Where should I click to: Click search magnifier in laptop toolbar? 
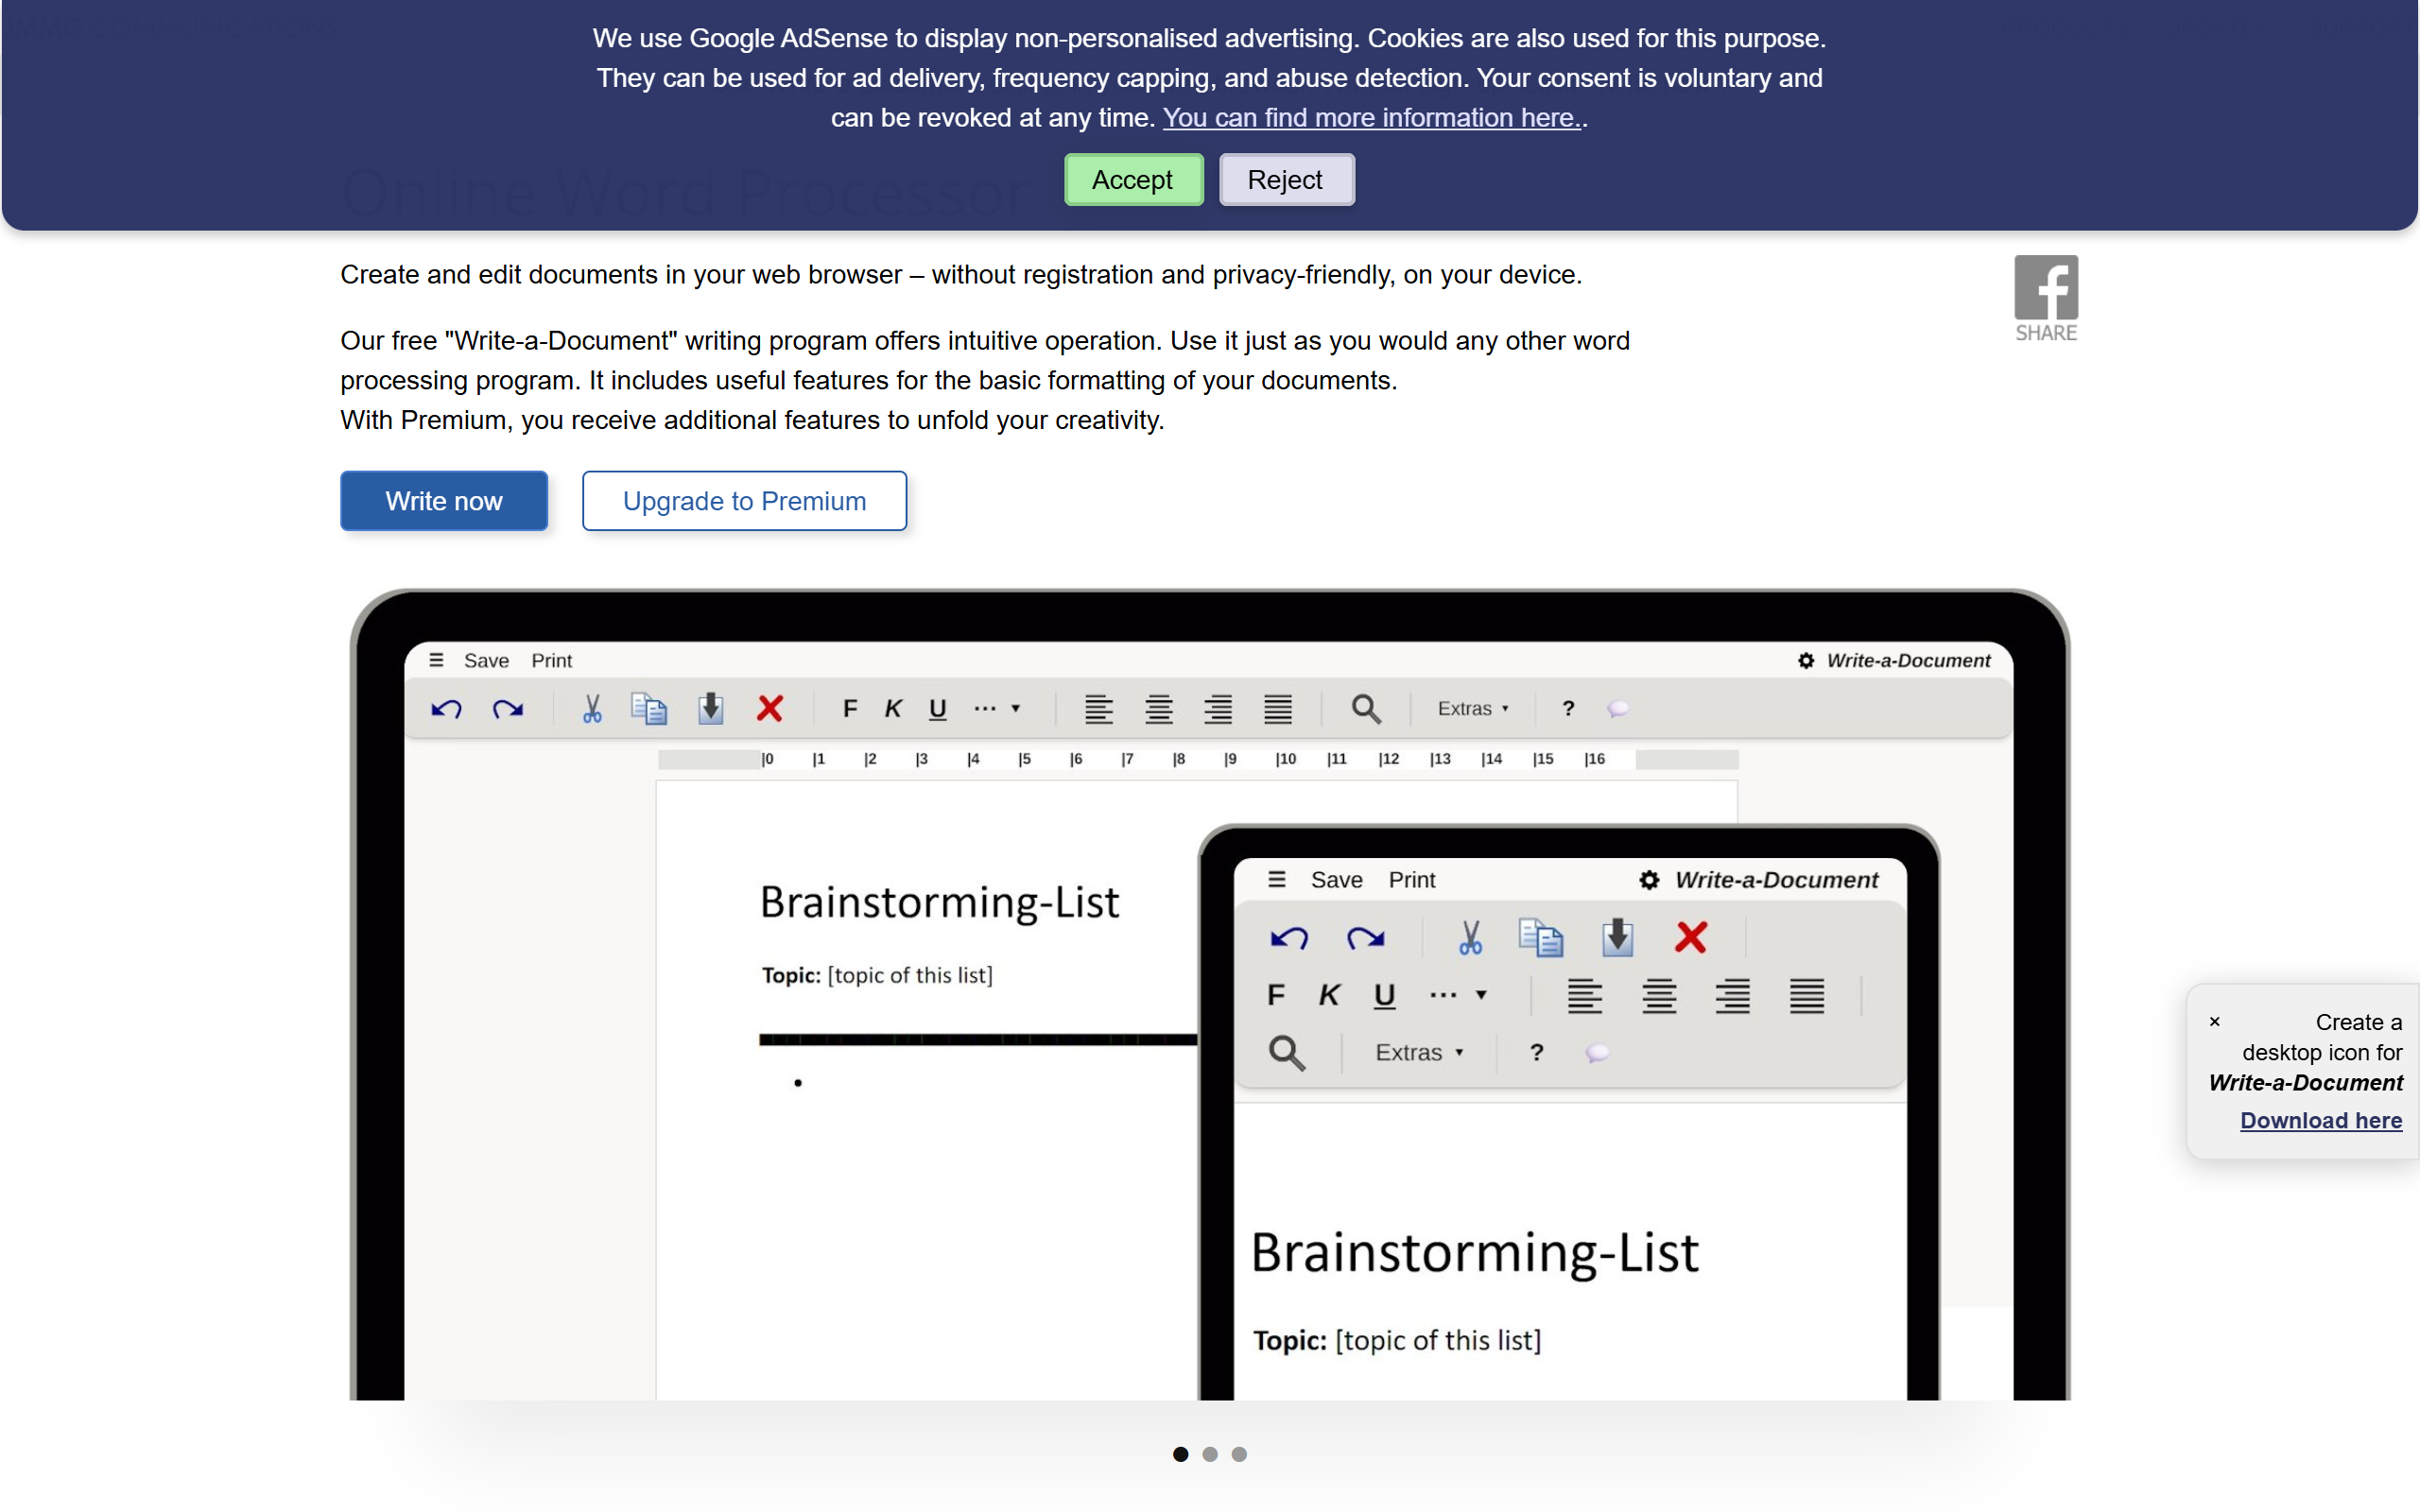pyautogui.click(x=1366, y=709)
